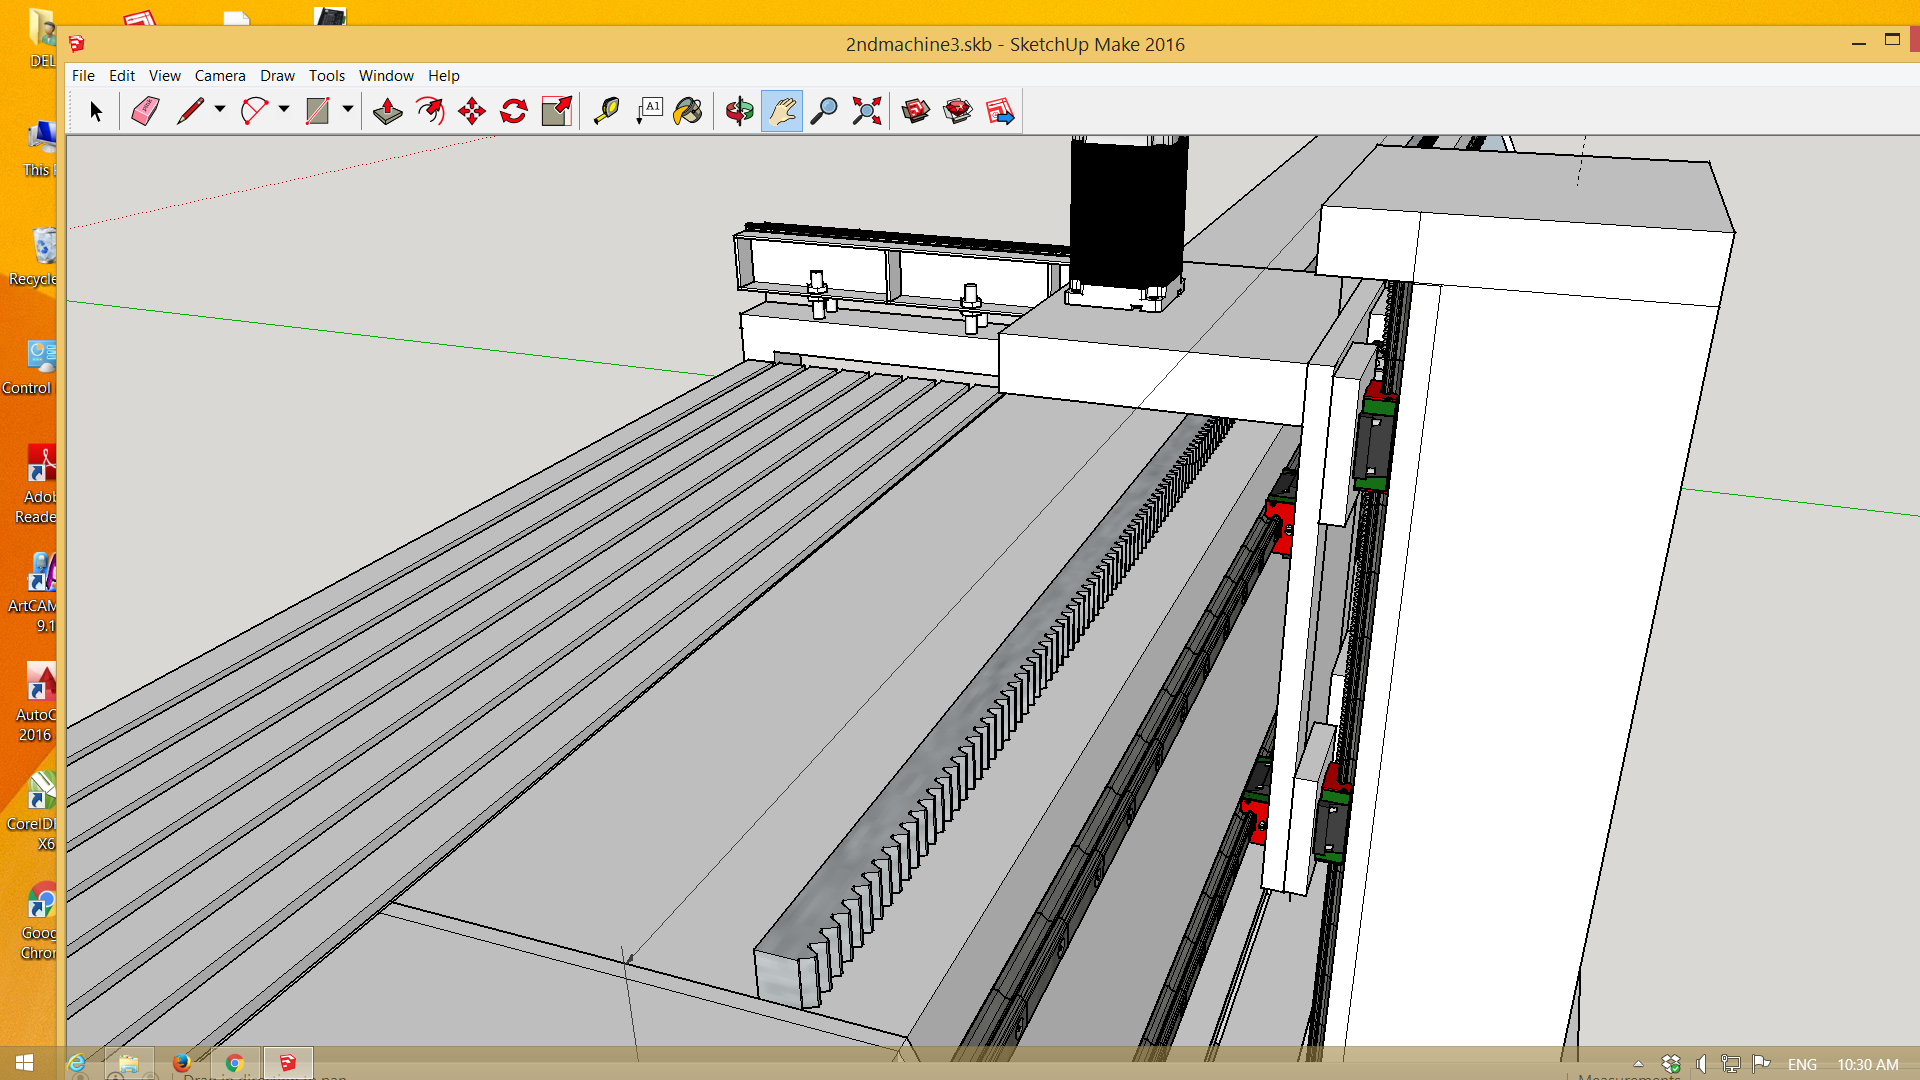Expand the Arc tool dropdown arrow
Image resolution: width=1920 pixels, height=1080 pixels.
click(284, 110)
